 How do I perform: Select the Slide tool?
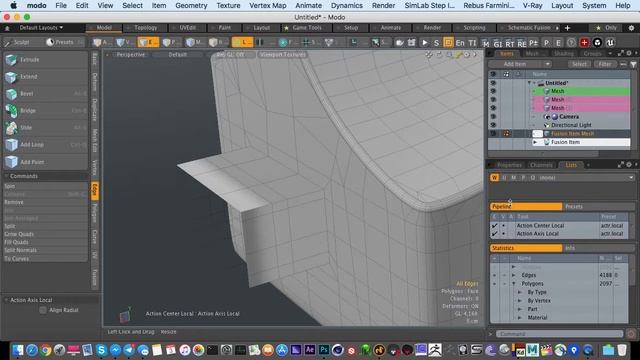pyautogui.click(x=45, y=128)
